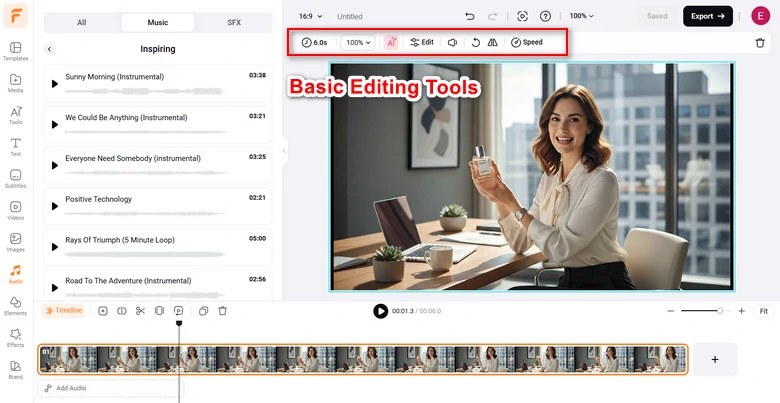Viewport: 780px width, 403px height.
Task: Switch to the SFX tab
Action: [234, 22]
